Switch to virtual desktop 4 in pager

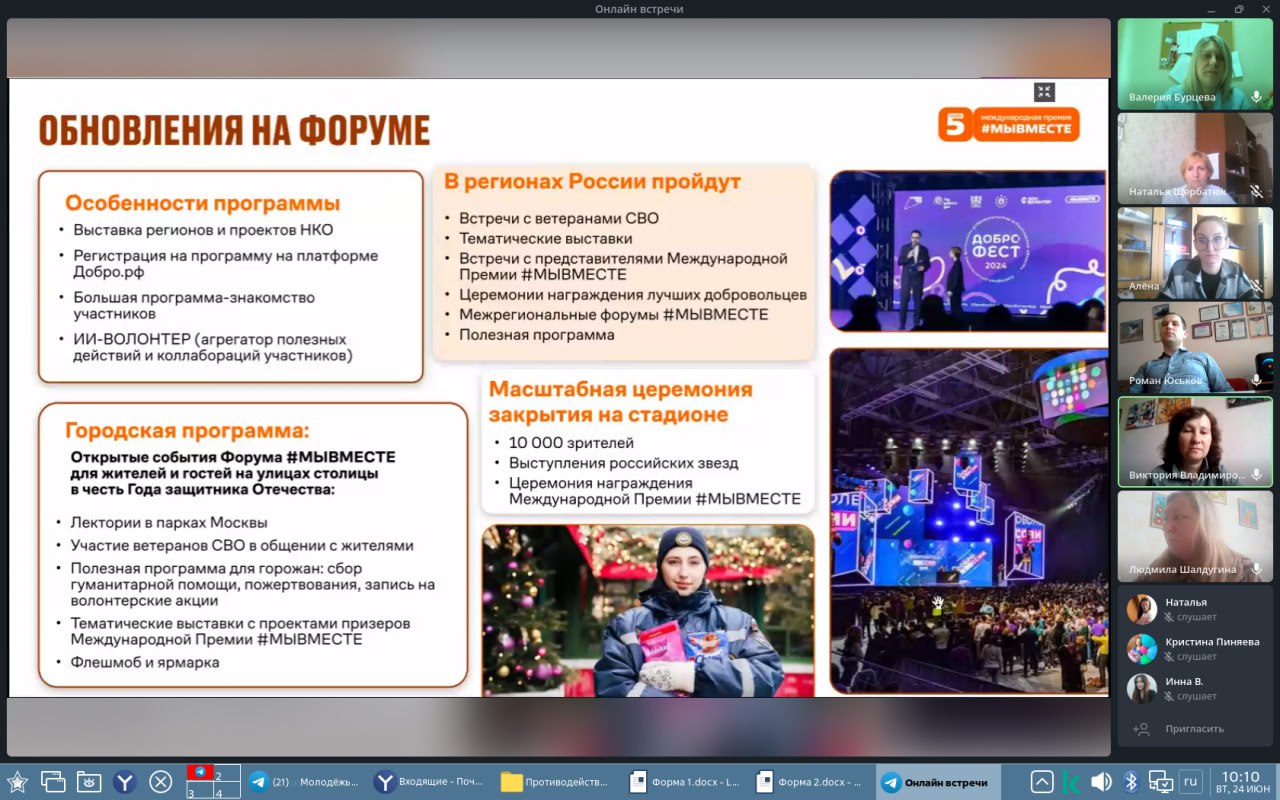click(227, 791)
